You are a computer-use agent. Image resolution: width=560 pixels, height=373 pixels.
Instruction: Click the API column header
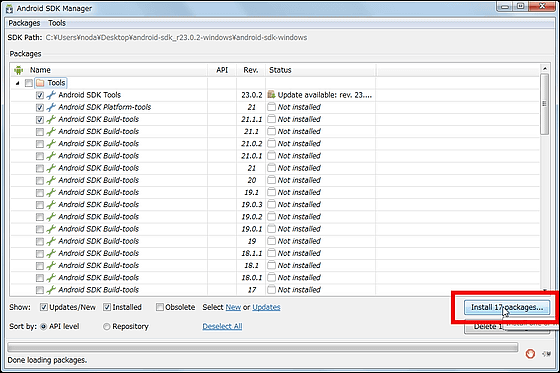[x=222, y=70]
